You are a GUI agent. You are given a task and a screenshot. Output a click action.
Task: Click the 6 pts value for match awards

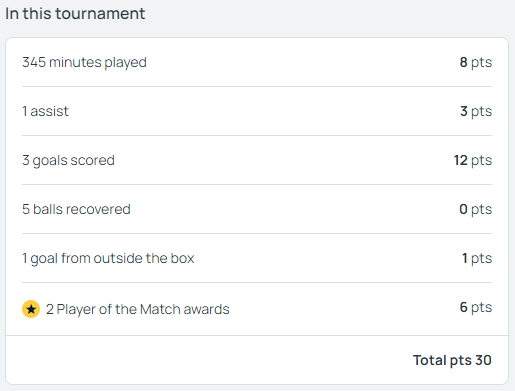click(x=476, y=307)
